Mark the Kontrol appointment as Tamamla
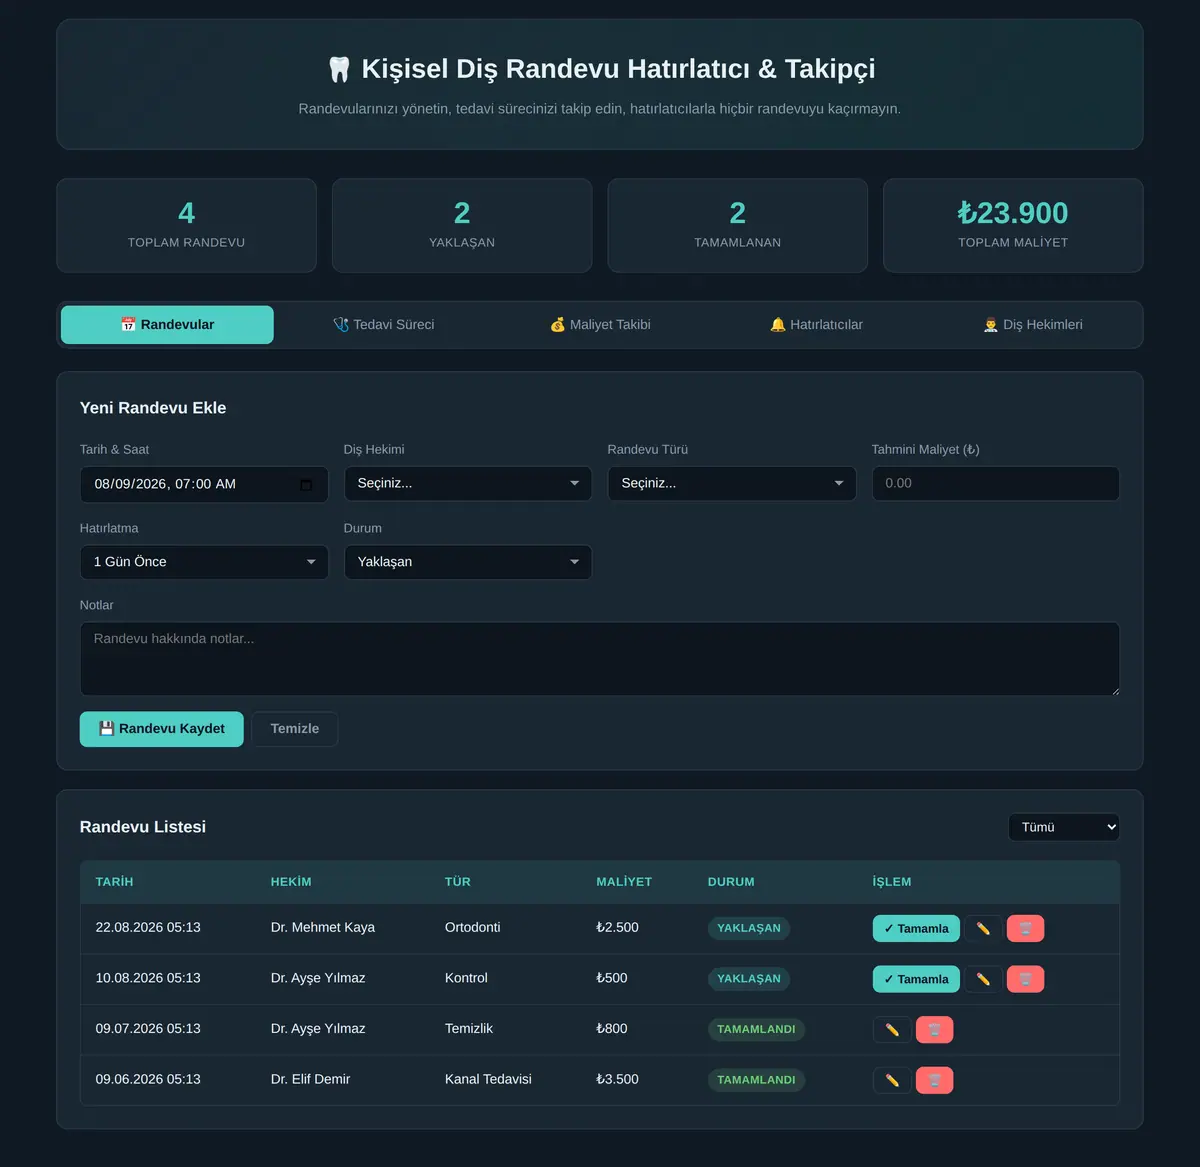This screenshot has height=1167, width=1200. click(x=916, y=980)
